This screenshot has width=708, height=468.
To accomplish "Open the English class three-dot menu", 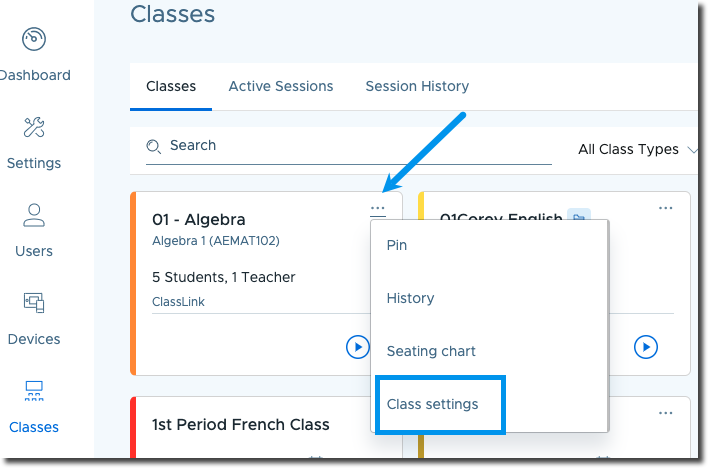I will pos(666,208).
